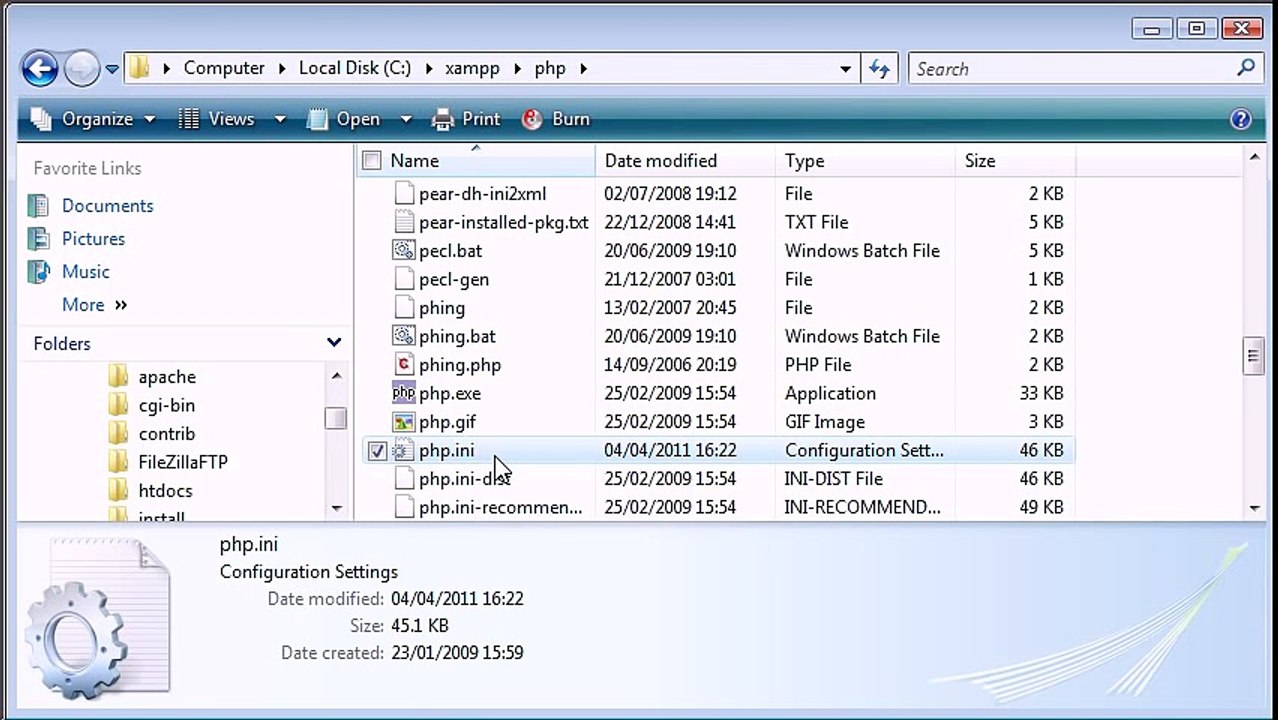Select the contrib folder in tree
The height and width of the screenshot is (720, 1278).
tap(166, 434)
